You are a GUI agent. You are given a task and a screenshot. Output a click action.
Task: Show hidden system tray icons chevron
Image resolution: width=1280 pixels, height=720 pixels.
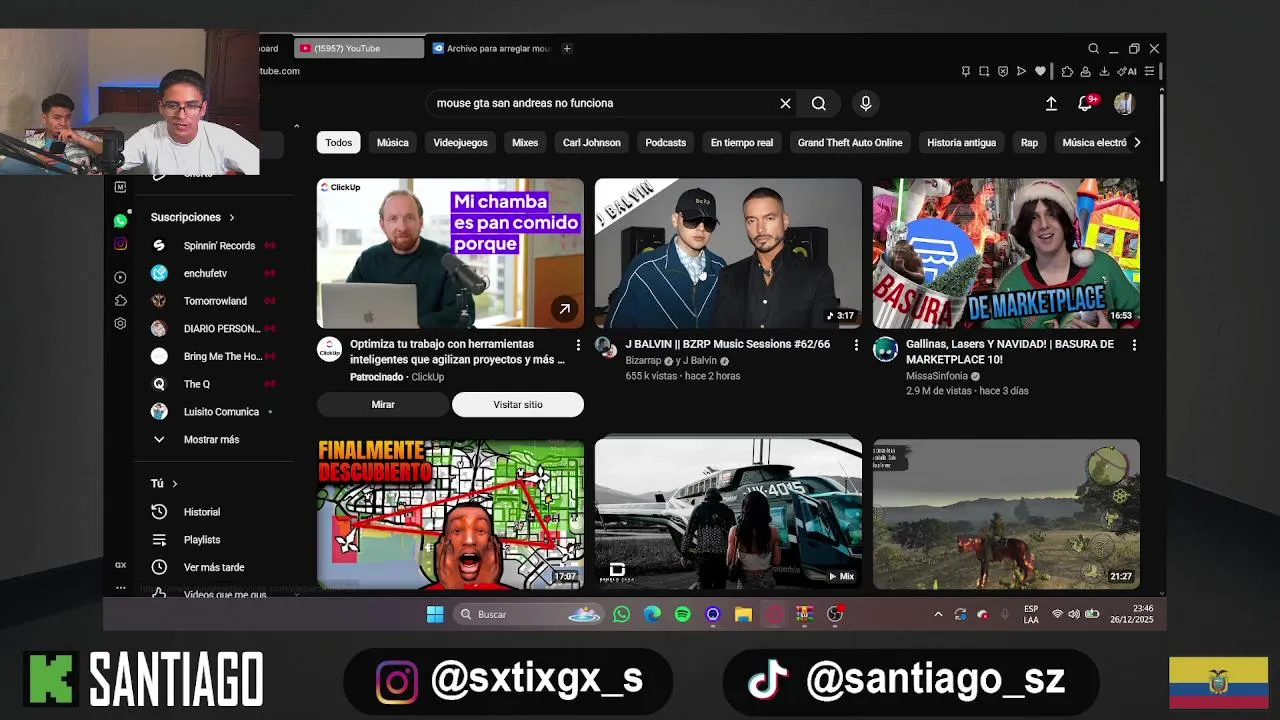tap(938, 614)
